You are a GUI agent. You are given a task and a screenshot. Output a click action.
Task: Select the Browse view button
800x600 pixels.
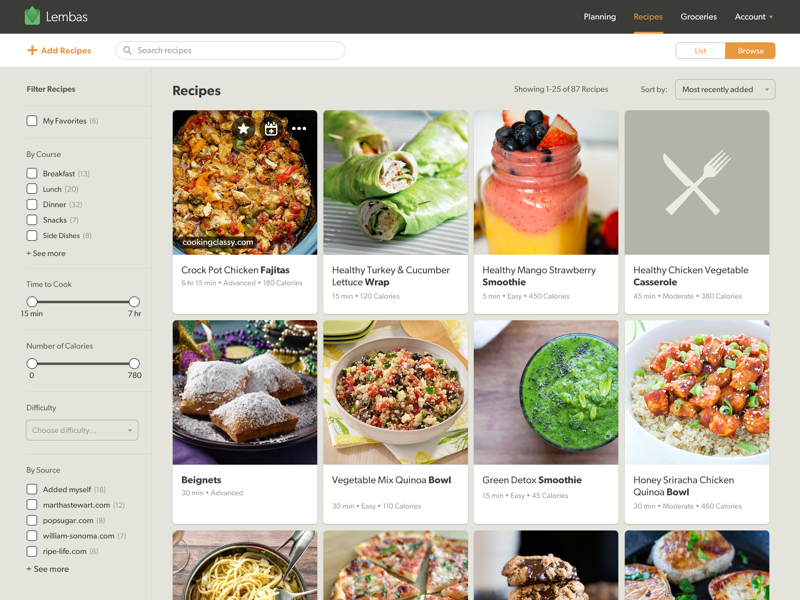750,51
